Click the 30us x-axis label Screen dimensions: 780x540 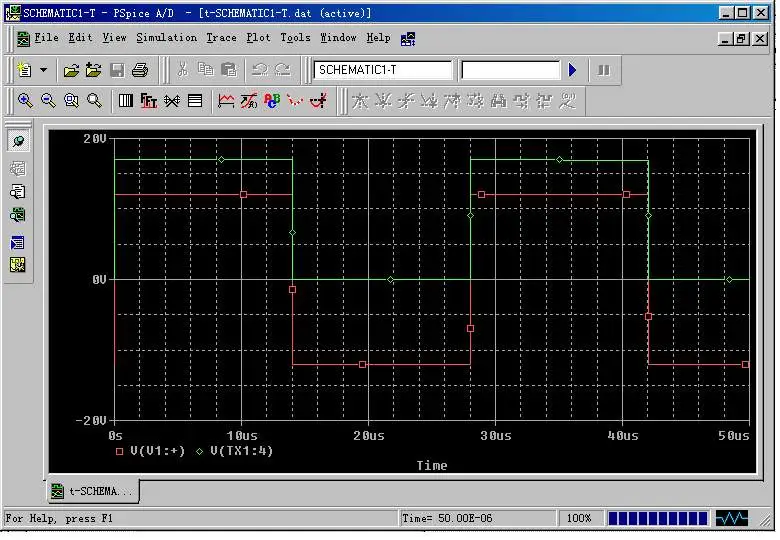(495, 436)
